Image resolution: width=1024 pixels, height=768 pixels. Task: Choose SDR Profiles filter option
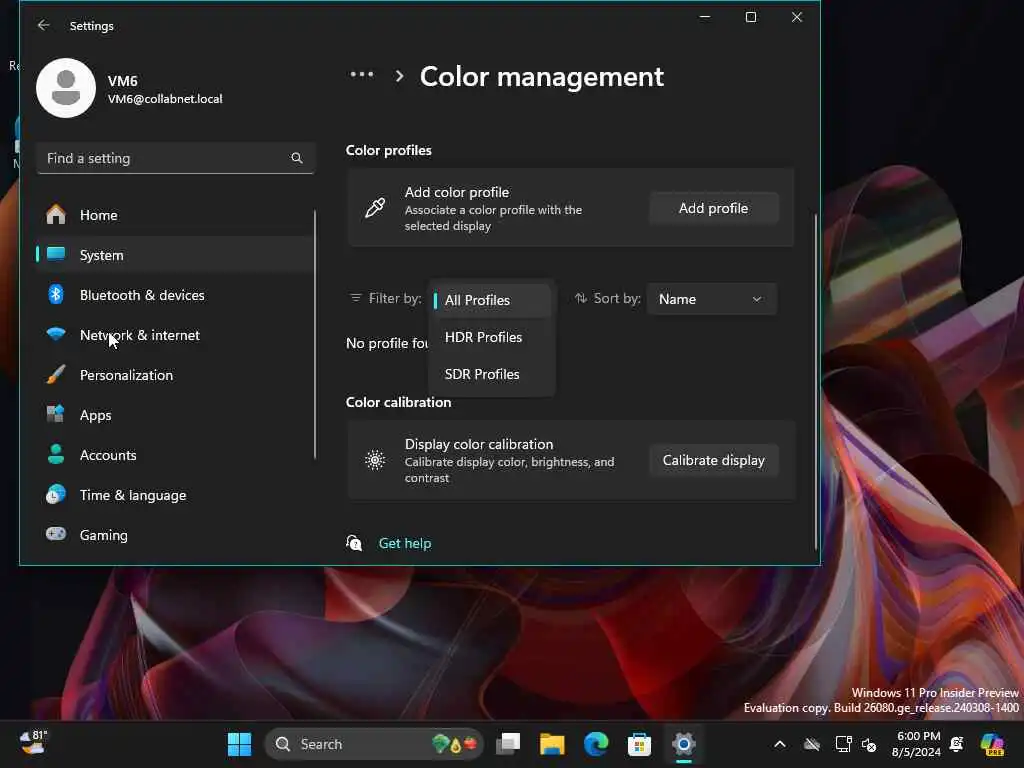tap(492, 374)
